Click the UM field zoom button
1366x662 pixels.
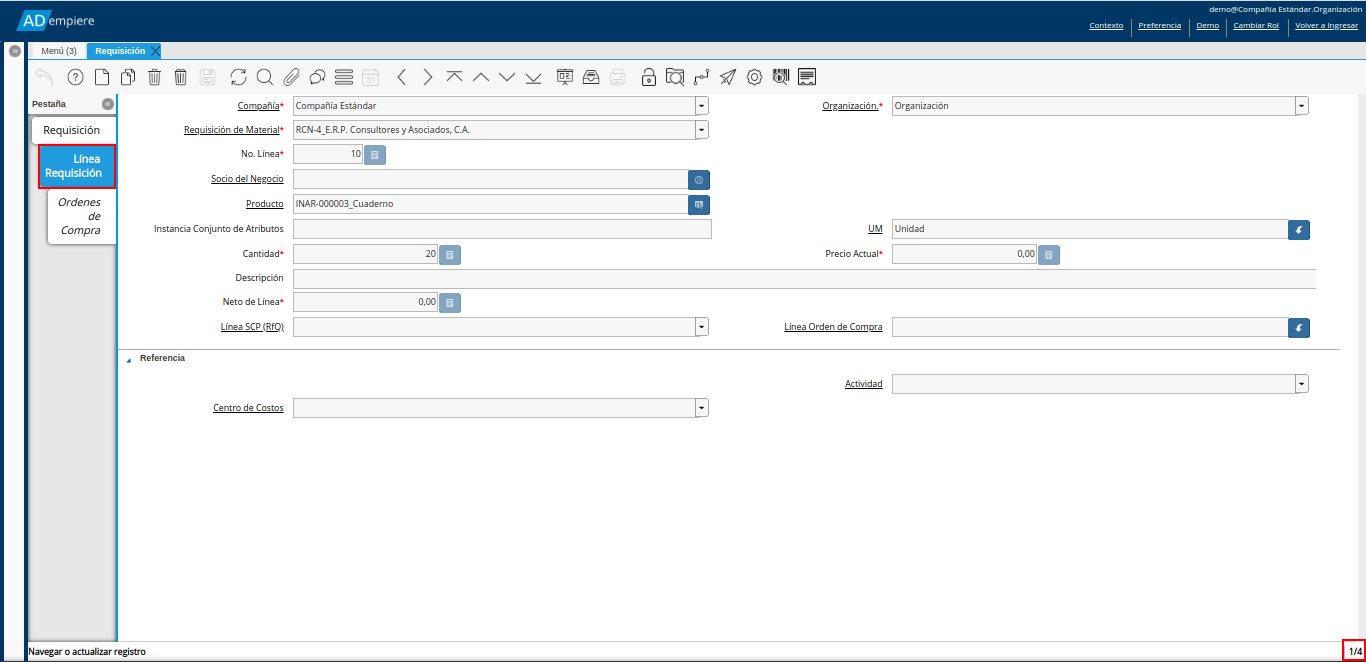(x=1299, y=230)
